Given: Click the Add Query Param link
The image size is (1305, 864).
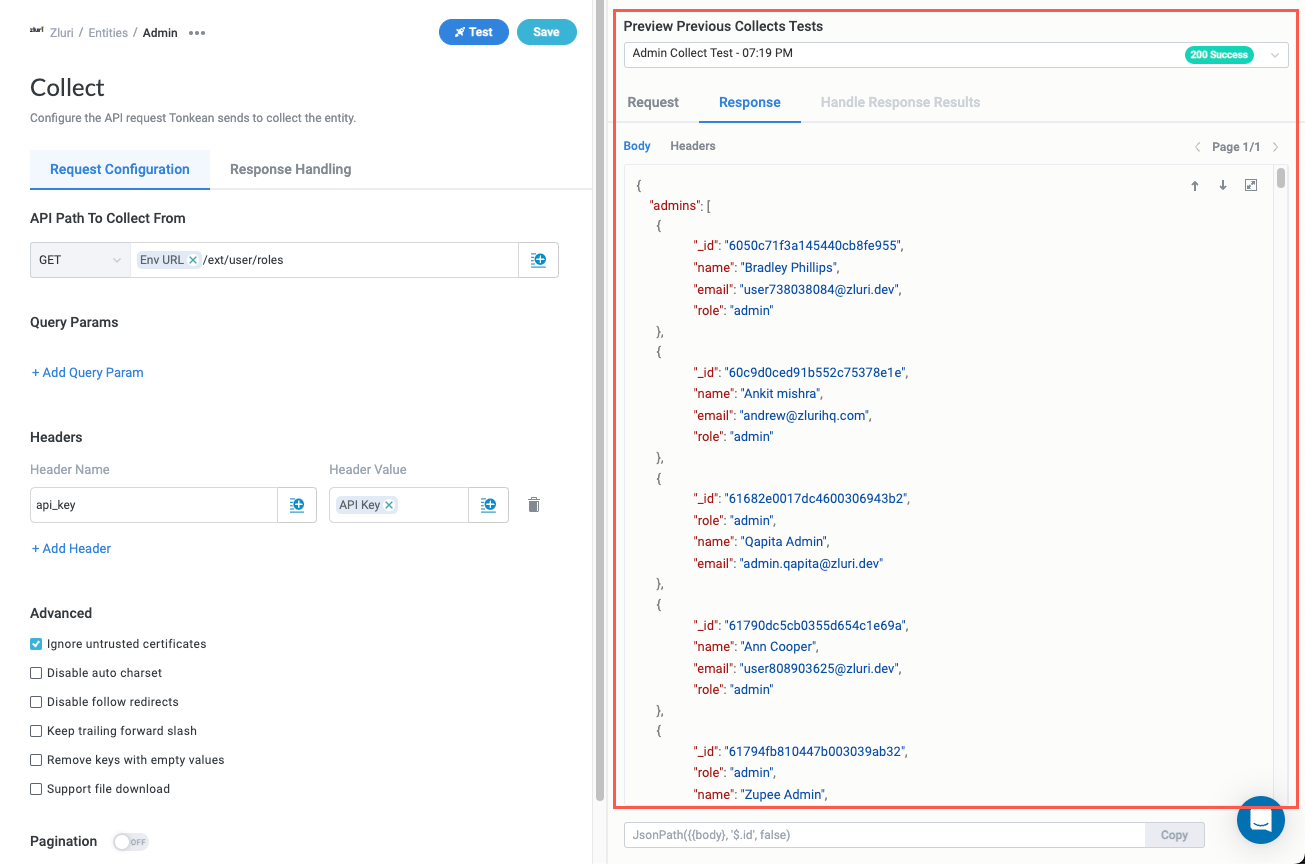Looking at the screenshot, I should pos(88,372).
